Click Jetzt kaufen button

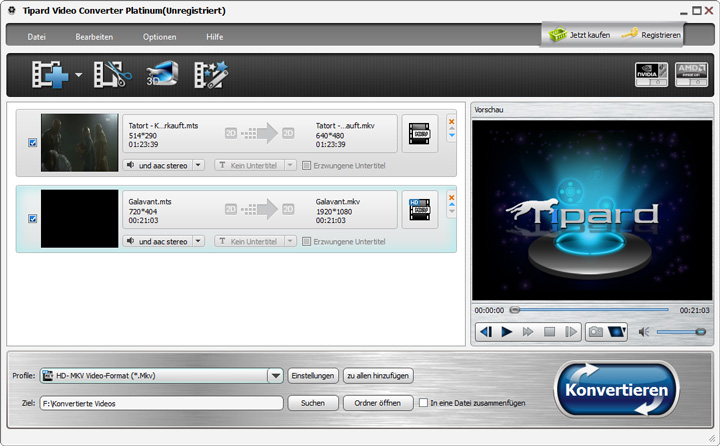pos(579,35)
